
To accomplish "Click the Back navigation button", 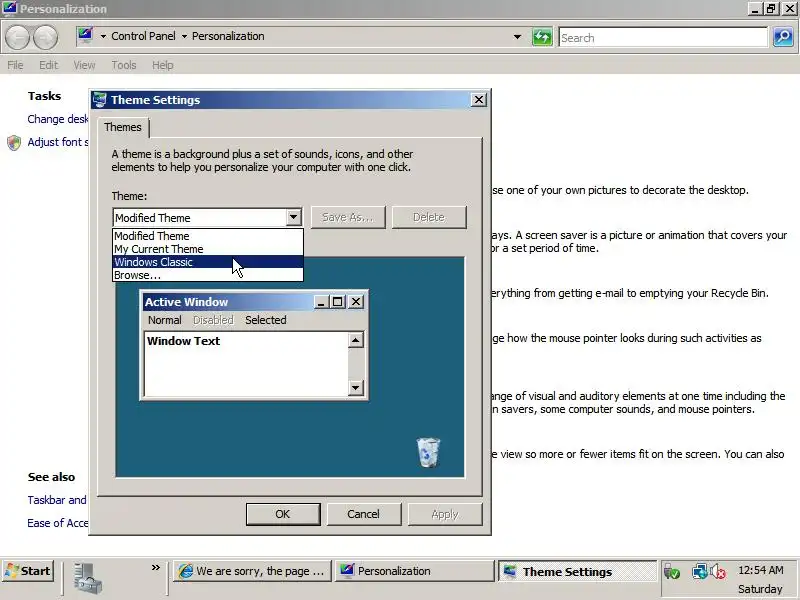I will tap(17, 38).
